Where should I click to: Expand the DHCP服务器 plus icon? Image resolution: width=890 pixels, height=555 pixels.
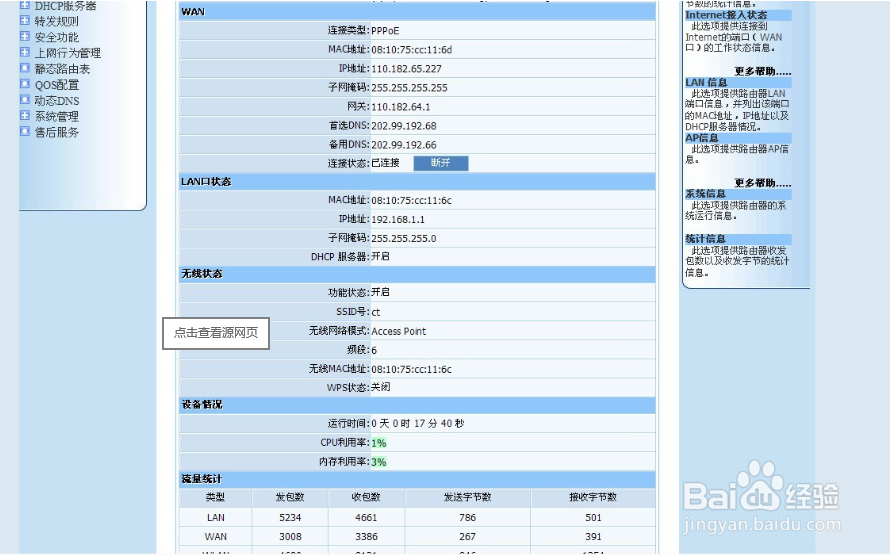coord(24,5)
